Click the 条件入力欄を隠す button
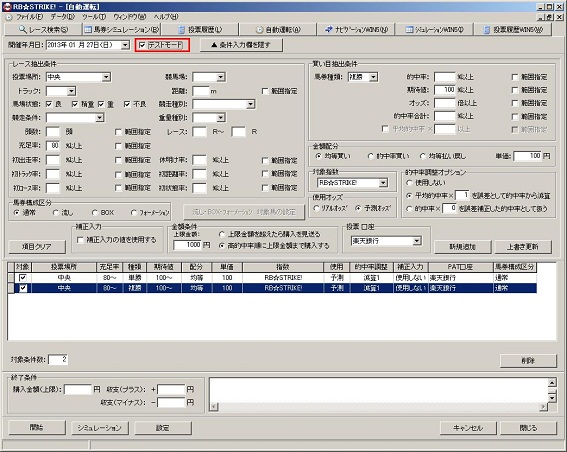 (241, 45)
